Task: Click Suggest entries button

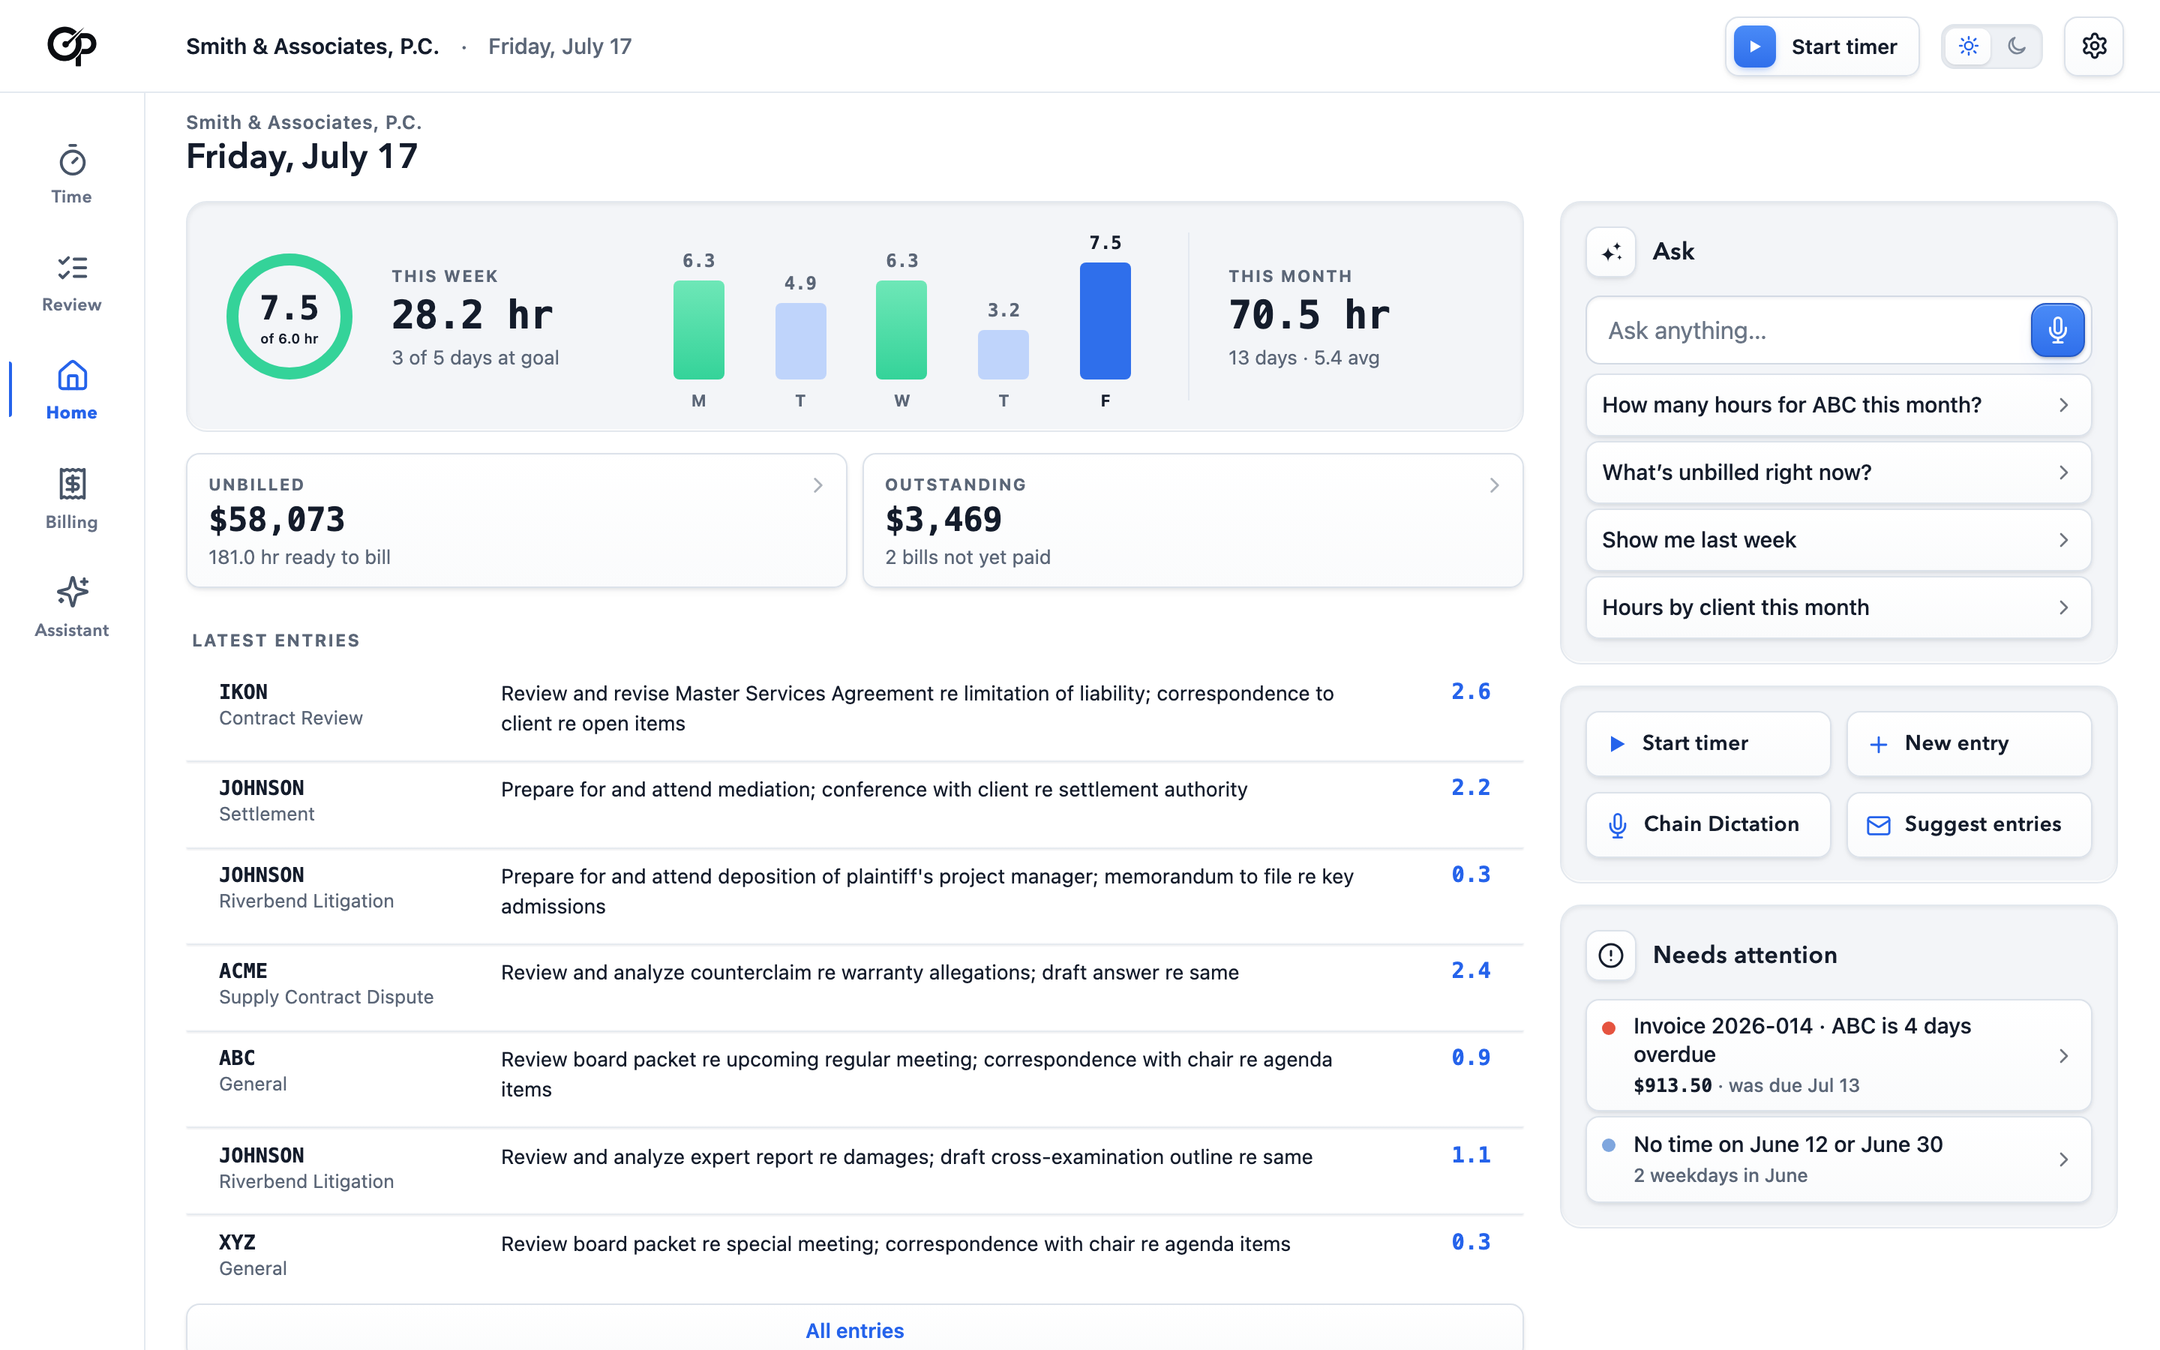Action: [x=1968, y=824]
